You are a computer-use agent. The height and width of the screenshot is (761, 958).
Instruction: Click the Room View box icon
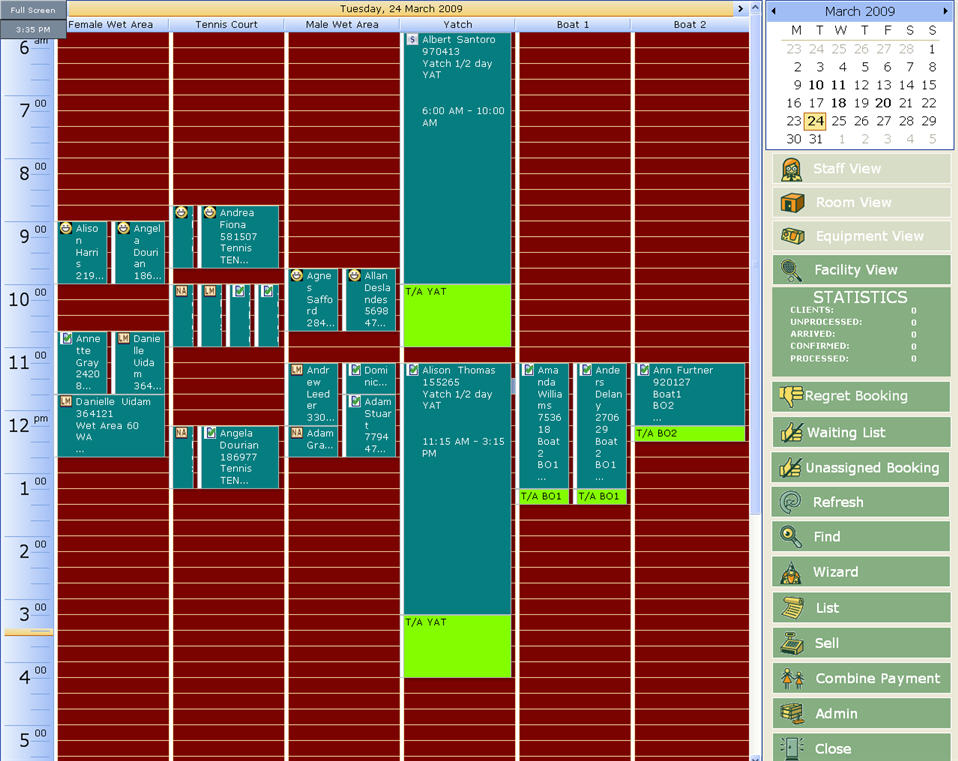pos(792,203)
